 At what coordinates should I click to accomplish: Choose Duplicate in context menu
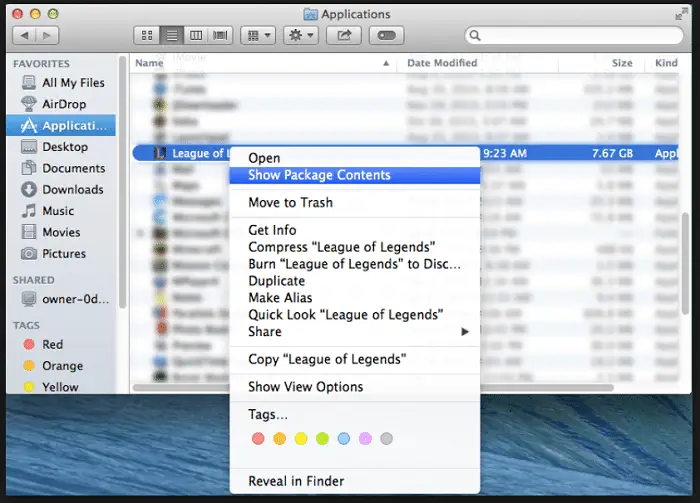tap(354, 281)
